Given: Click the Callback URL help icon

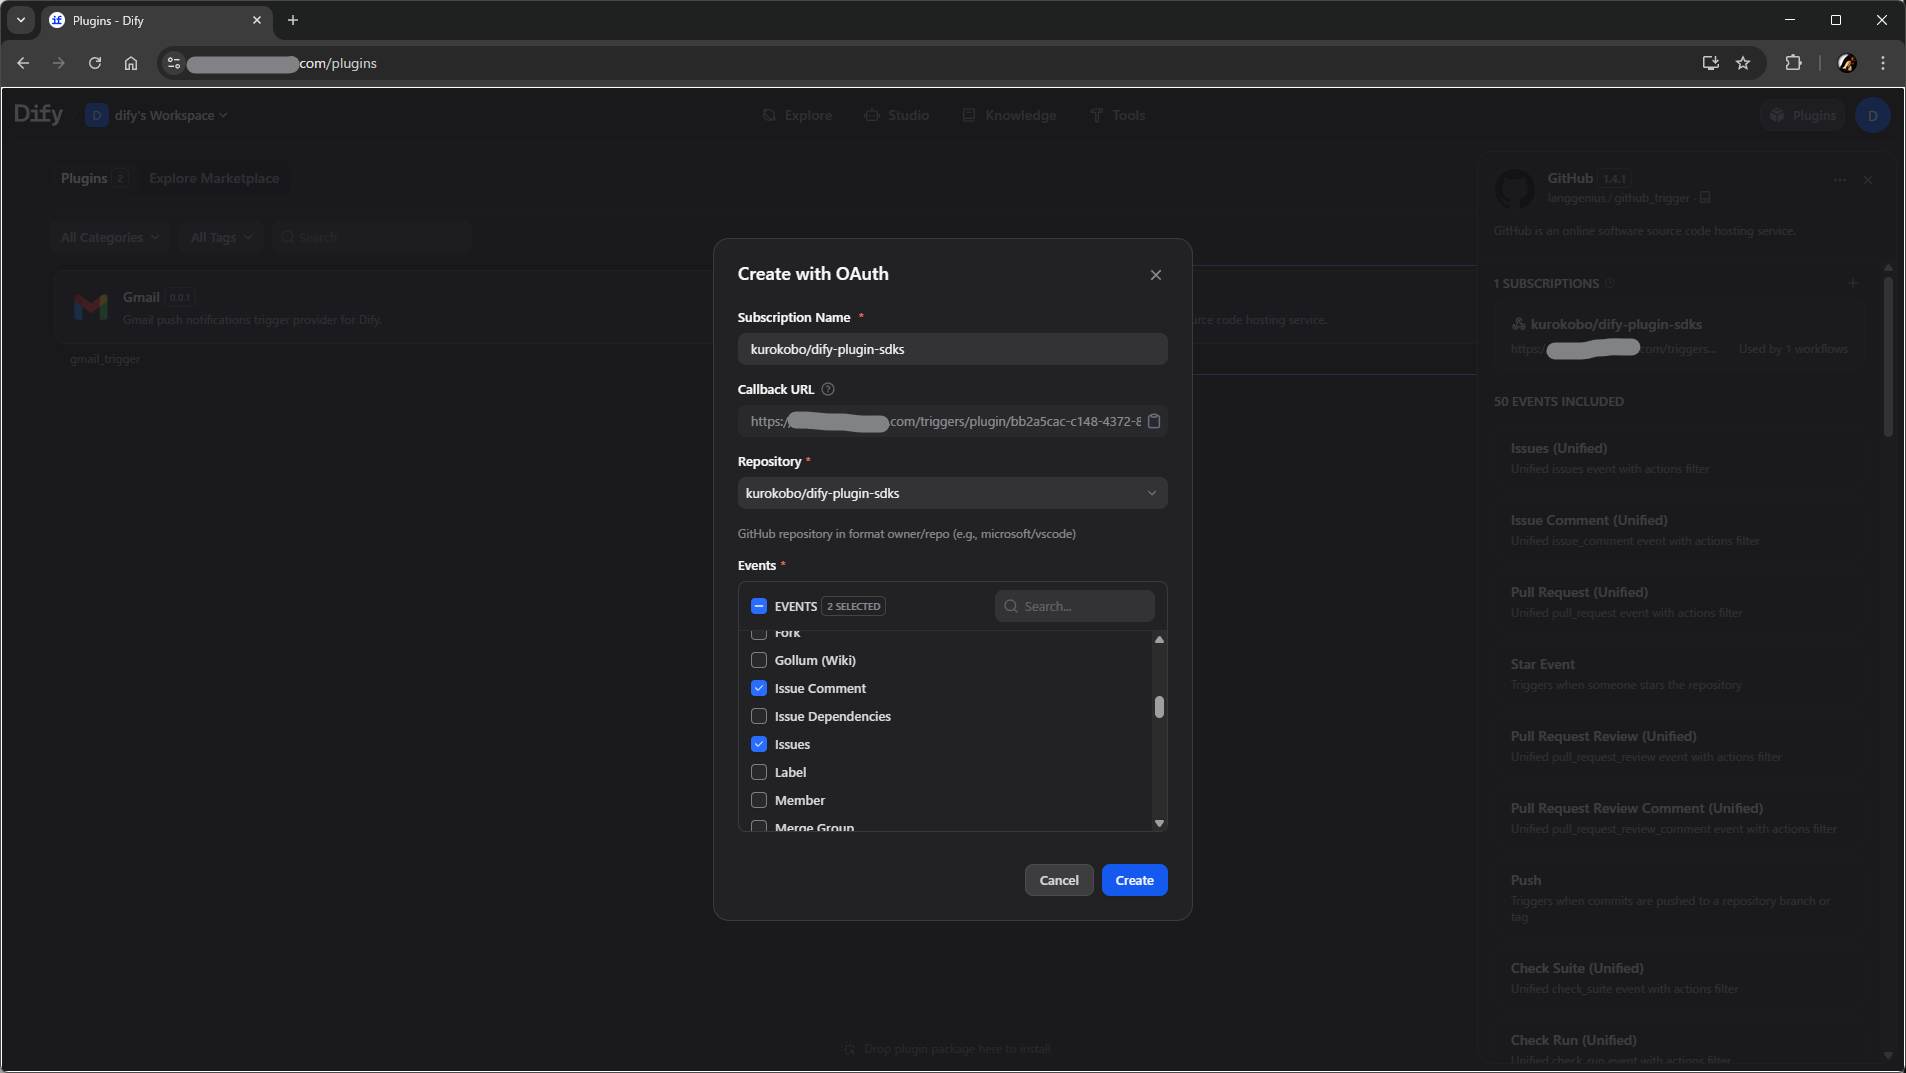Looking at the screenshot, I should point(827,389).
